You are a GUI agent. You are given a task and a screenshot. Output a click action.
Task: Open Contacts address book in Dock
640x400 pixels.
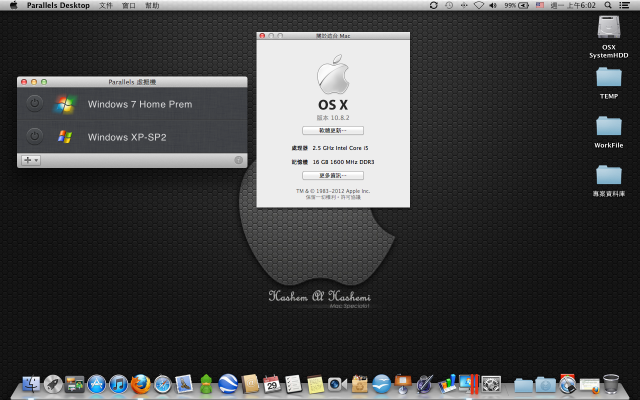250,384
